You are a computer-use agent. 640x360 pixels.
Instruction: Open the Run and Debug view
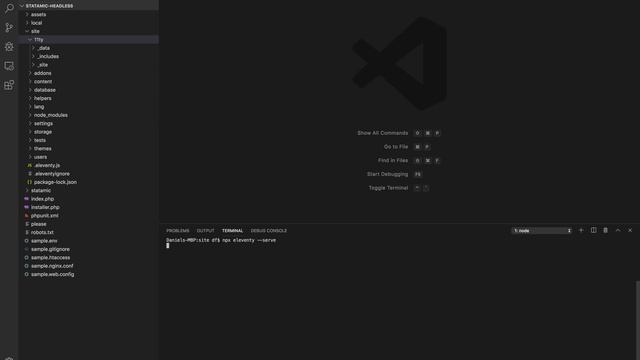point(9,47)
